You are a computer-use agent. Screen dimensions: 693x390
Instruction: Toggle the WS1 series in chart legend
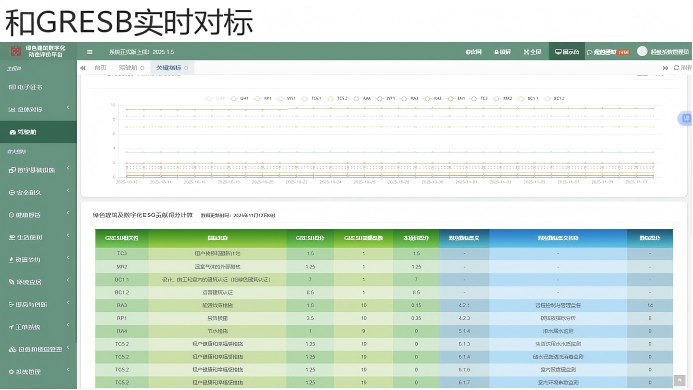click(286, 99)
